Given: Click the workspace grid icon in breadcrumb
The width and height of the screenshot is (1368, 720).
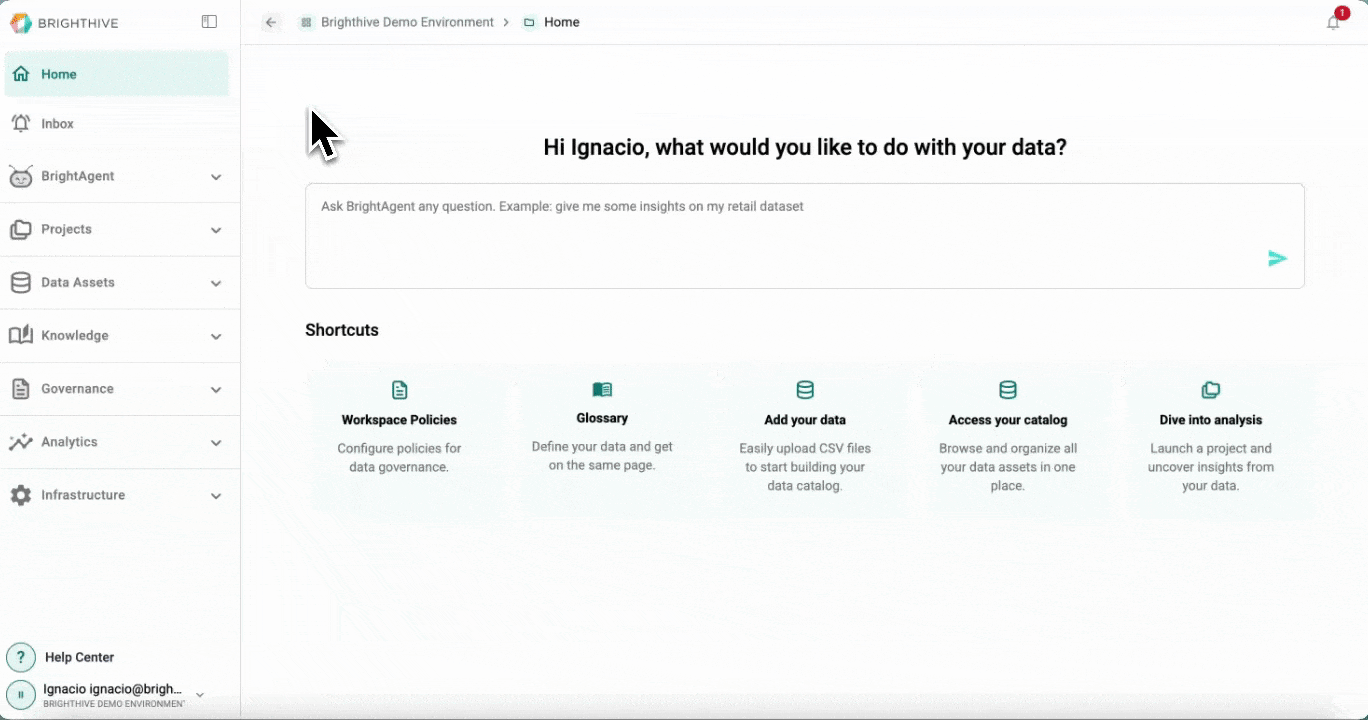Looking at the screenshot, I should coord(306,22).
